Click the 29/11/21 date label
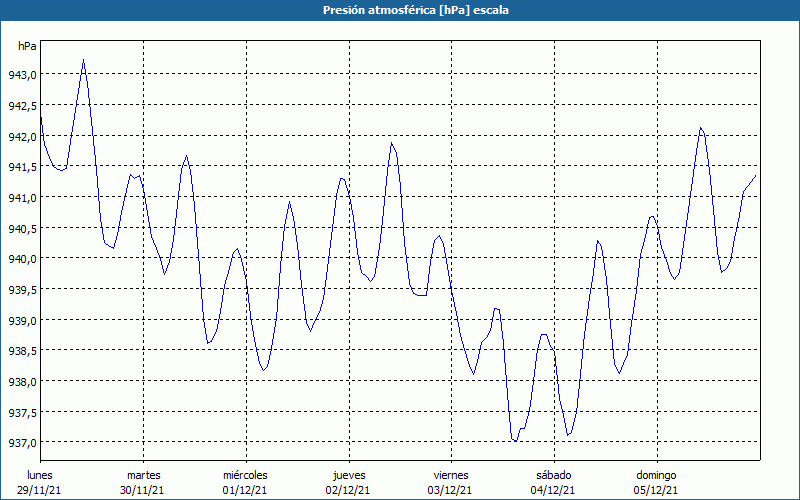This screenshot has height=500, width=800. [x=39, y=490]
